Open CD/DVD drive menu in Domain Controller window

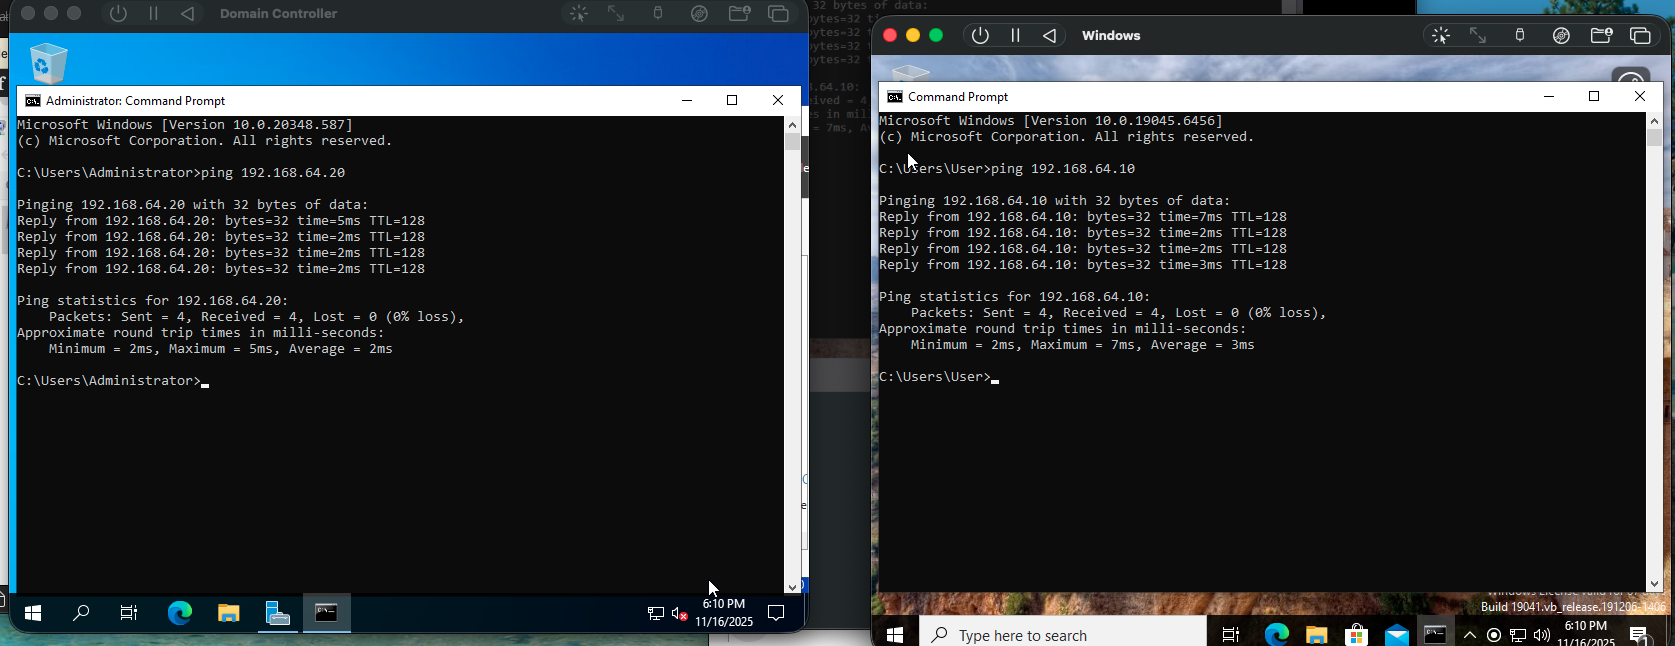(699, 14)
